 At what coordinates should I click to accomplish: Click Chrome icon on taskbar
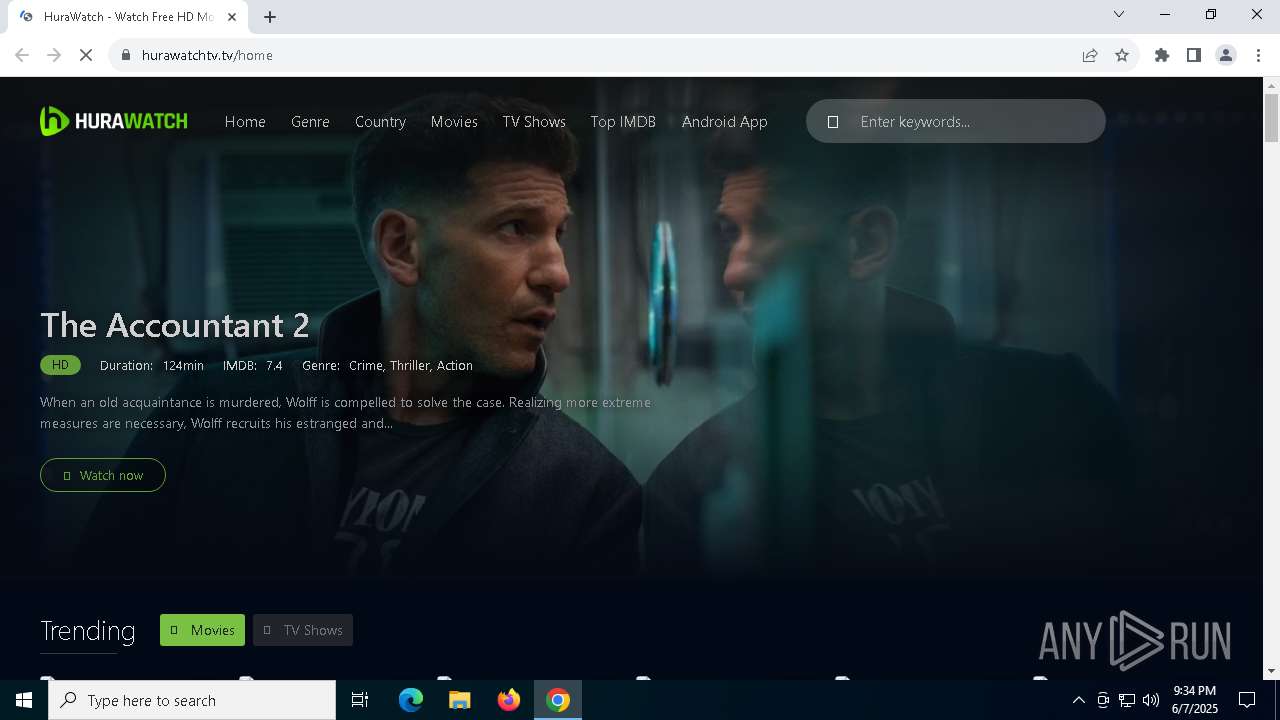pos(558,700)
